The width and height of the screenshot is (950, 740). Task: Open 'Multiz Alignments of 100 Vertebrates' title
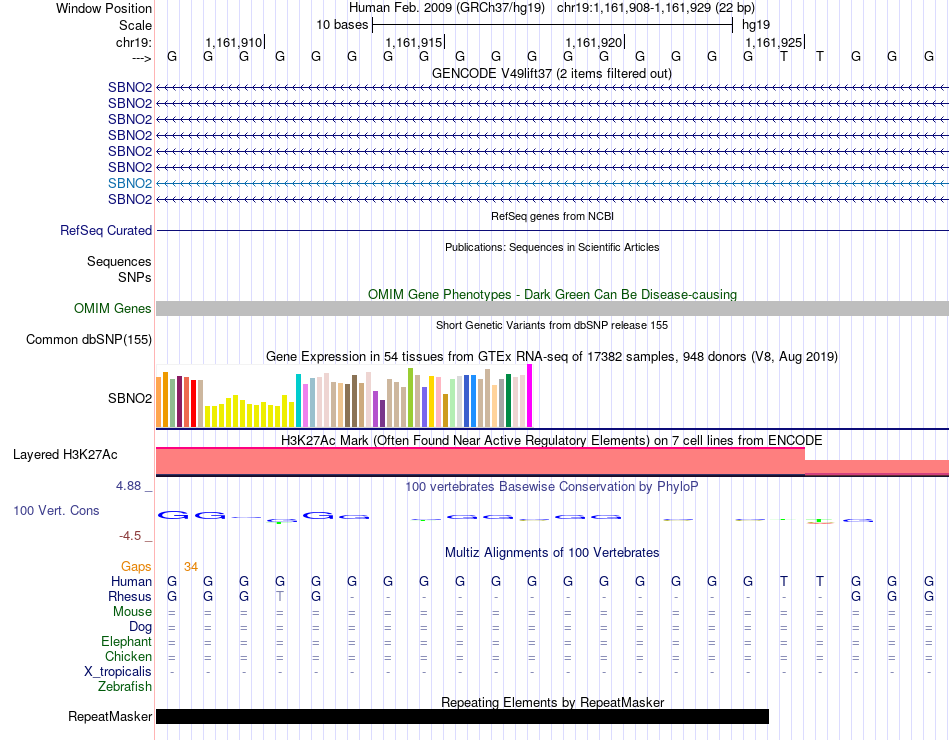[x=552, y=553]
